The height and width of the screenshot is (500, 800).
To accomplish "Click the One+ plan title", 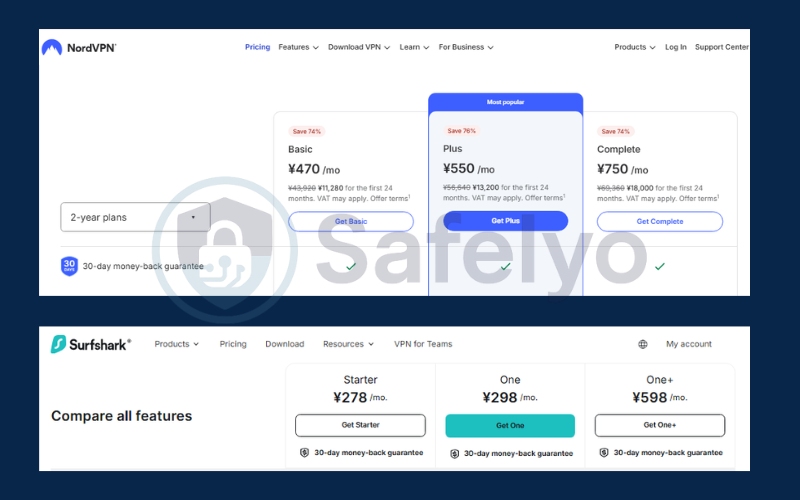I will point(660,380).
